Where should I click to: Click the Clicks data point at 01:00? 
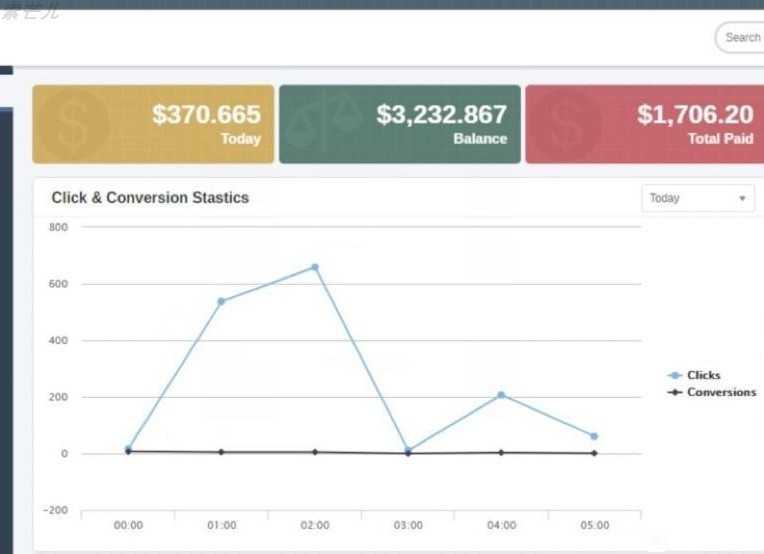point(221,302)
